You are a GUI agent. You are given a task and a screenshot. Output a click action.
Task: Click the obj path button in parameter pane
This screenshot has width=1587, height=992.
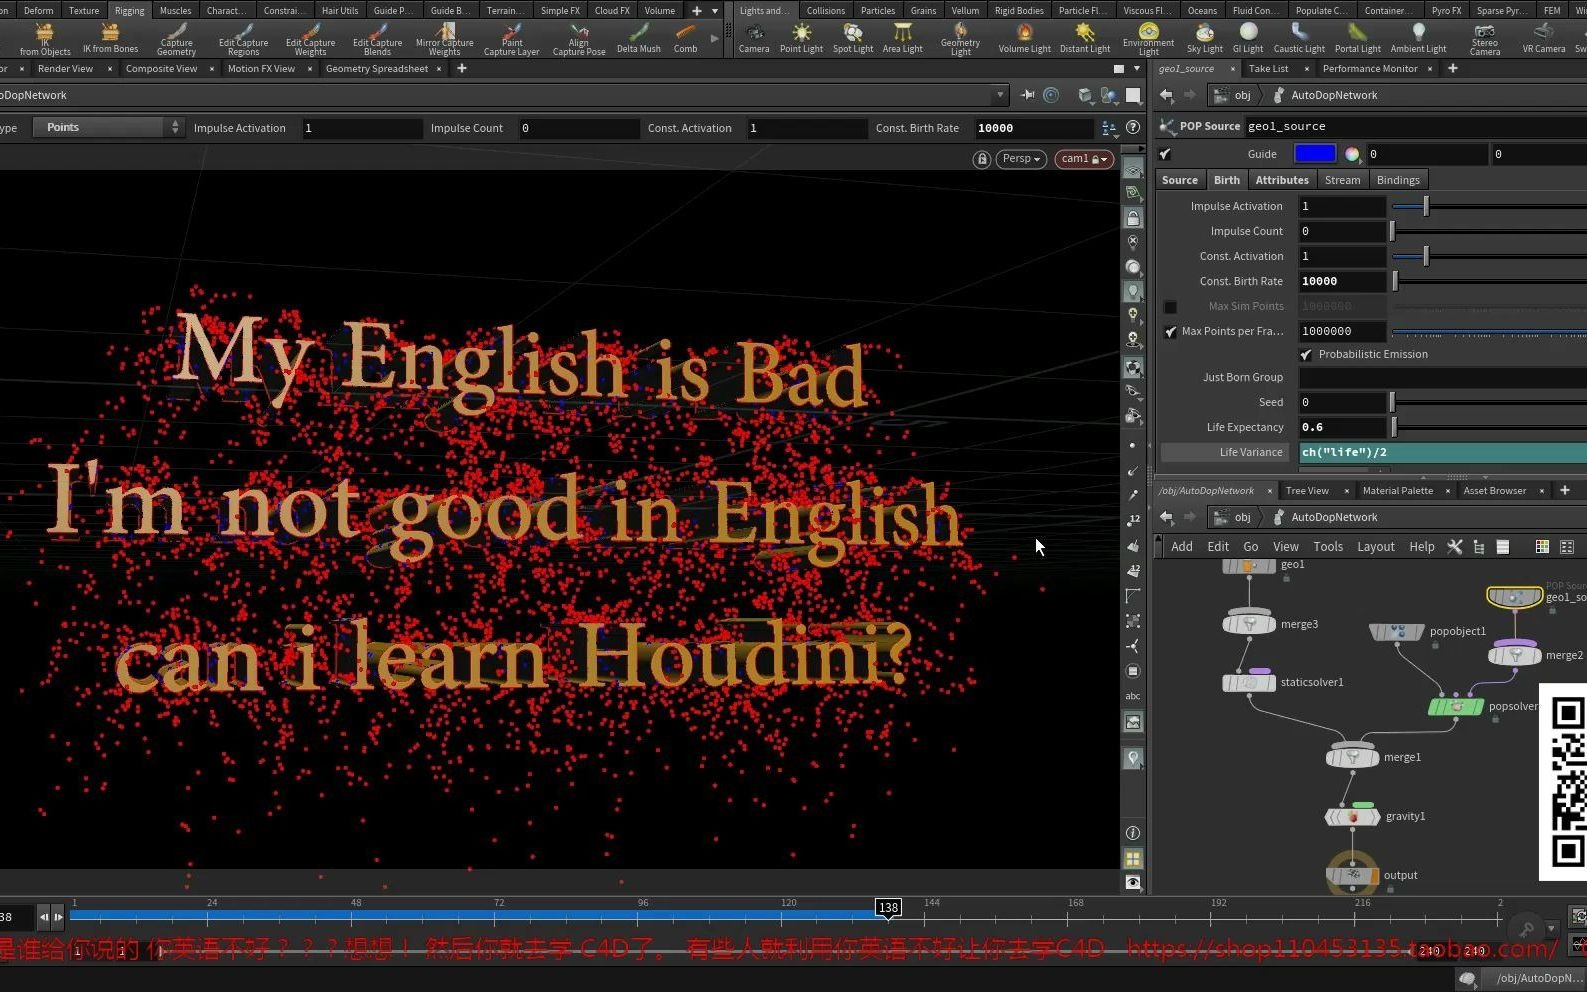(x=1232, y=95)
